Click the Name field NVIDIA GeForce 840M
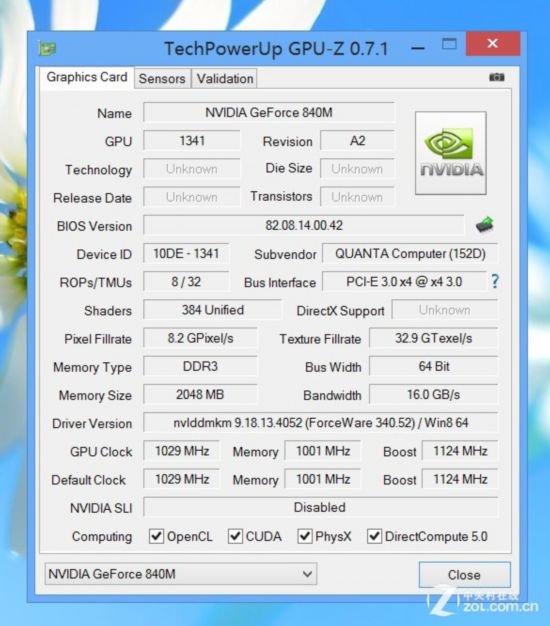The image size is (550, 626). [269, 113]
